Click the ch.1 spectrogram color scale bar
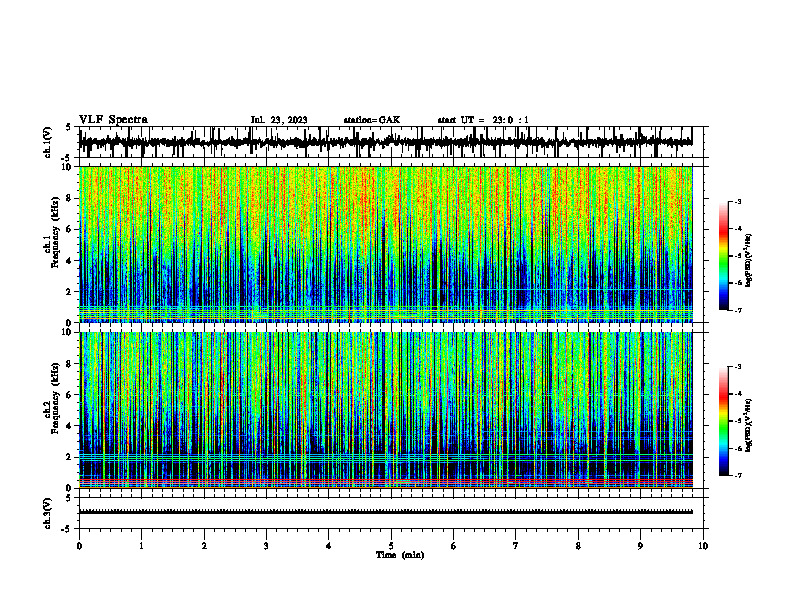This screenshot has height=612, width=792. (x=723, y=256)
